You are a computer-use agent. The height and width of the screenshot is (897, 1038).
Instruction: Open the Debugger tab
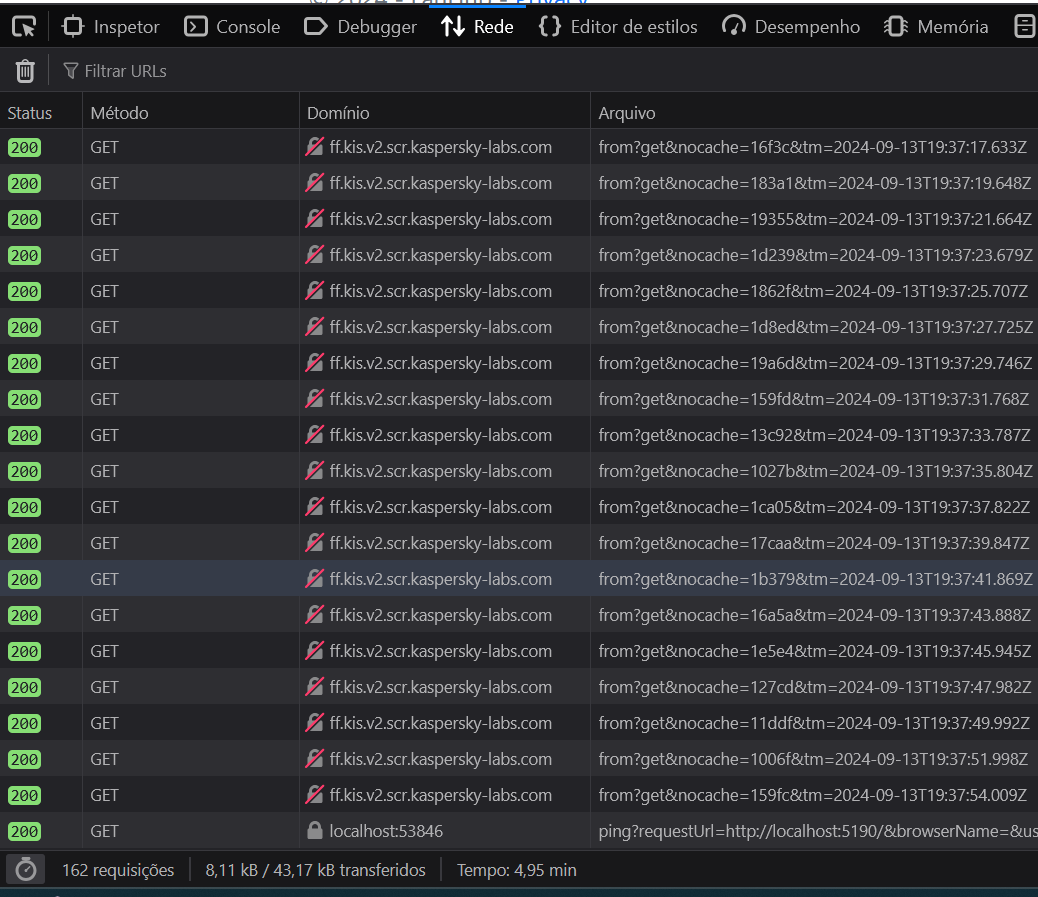point(361,27)
